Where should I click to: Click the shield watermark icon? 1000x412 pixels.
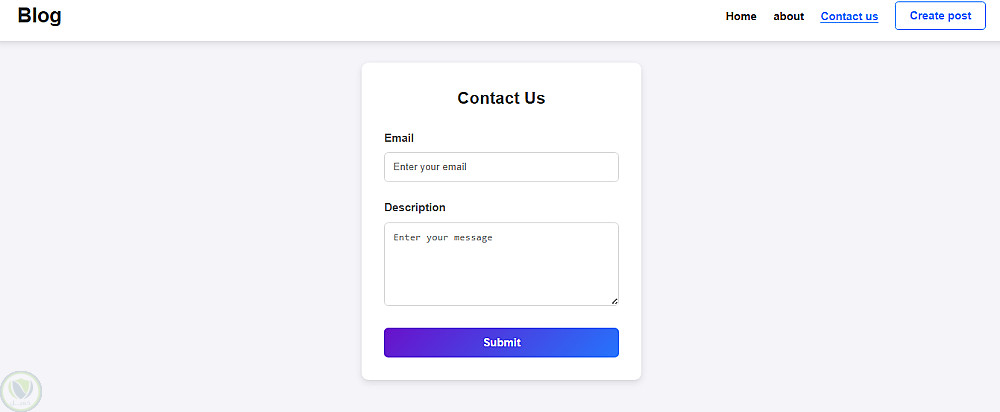(22, 390)
